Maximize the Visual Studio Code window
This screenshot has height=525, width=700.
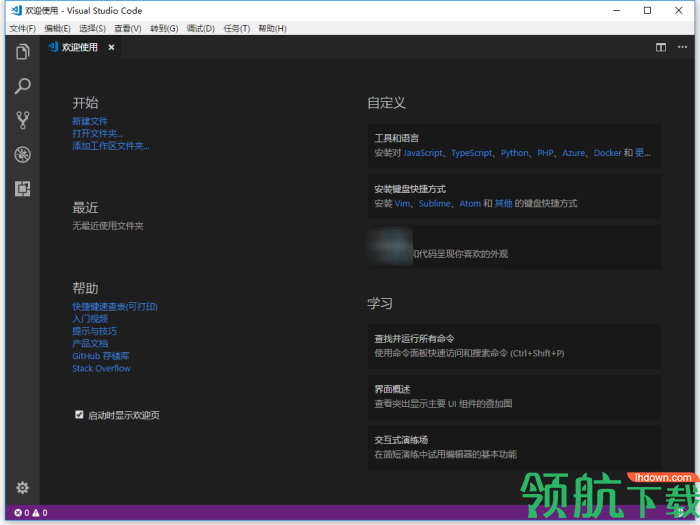[647, 10]
